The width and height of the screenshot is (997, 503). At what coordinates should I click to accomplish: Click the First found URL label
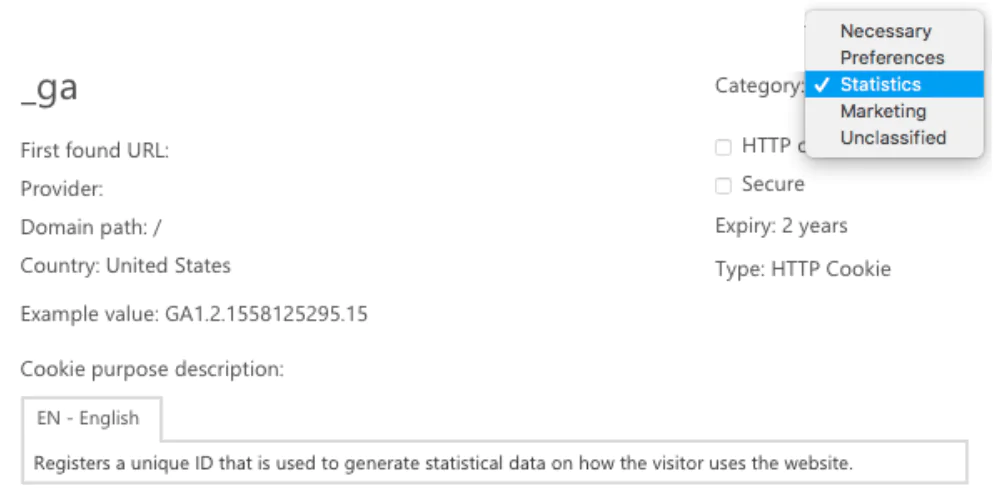[95, 151]
